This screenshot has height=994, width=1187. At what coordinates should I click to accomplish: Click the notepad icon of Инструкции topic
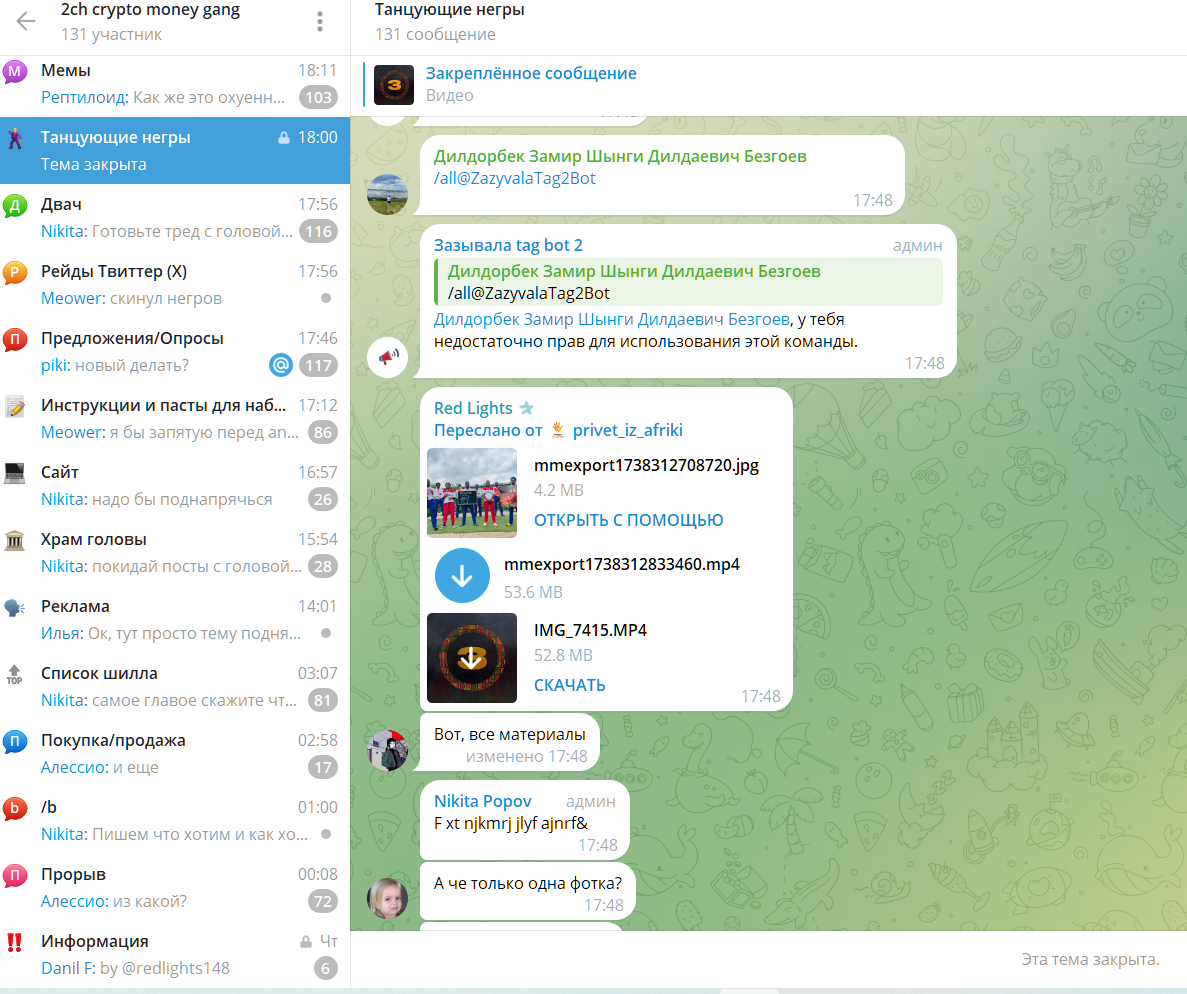[x=15, y=406]
